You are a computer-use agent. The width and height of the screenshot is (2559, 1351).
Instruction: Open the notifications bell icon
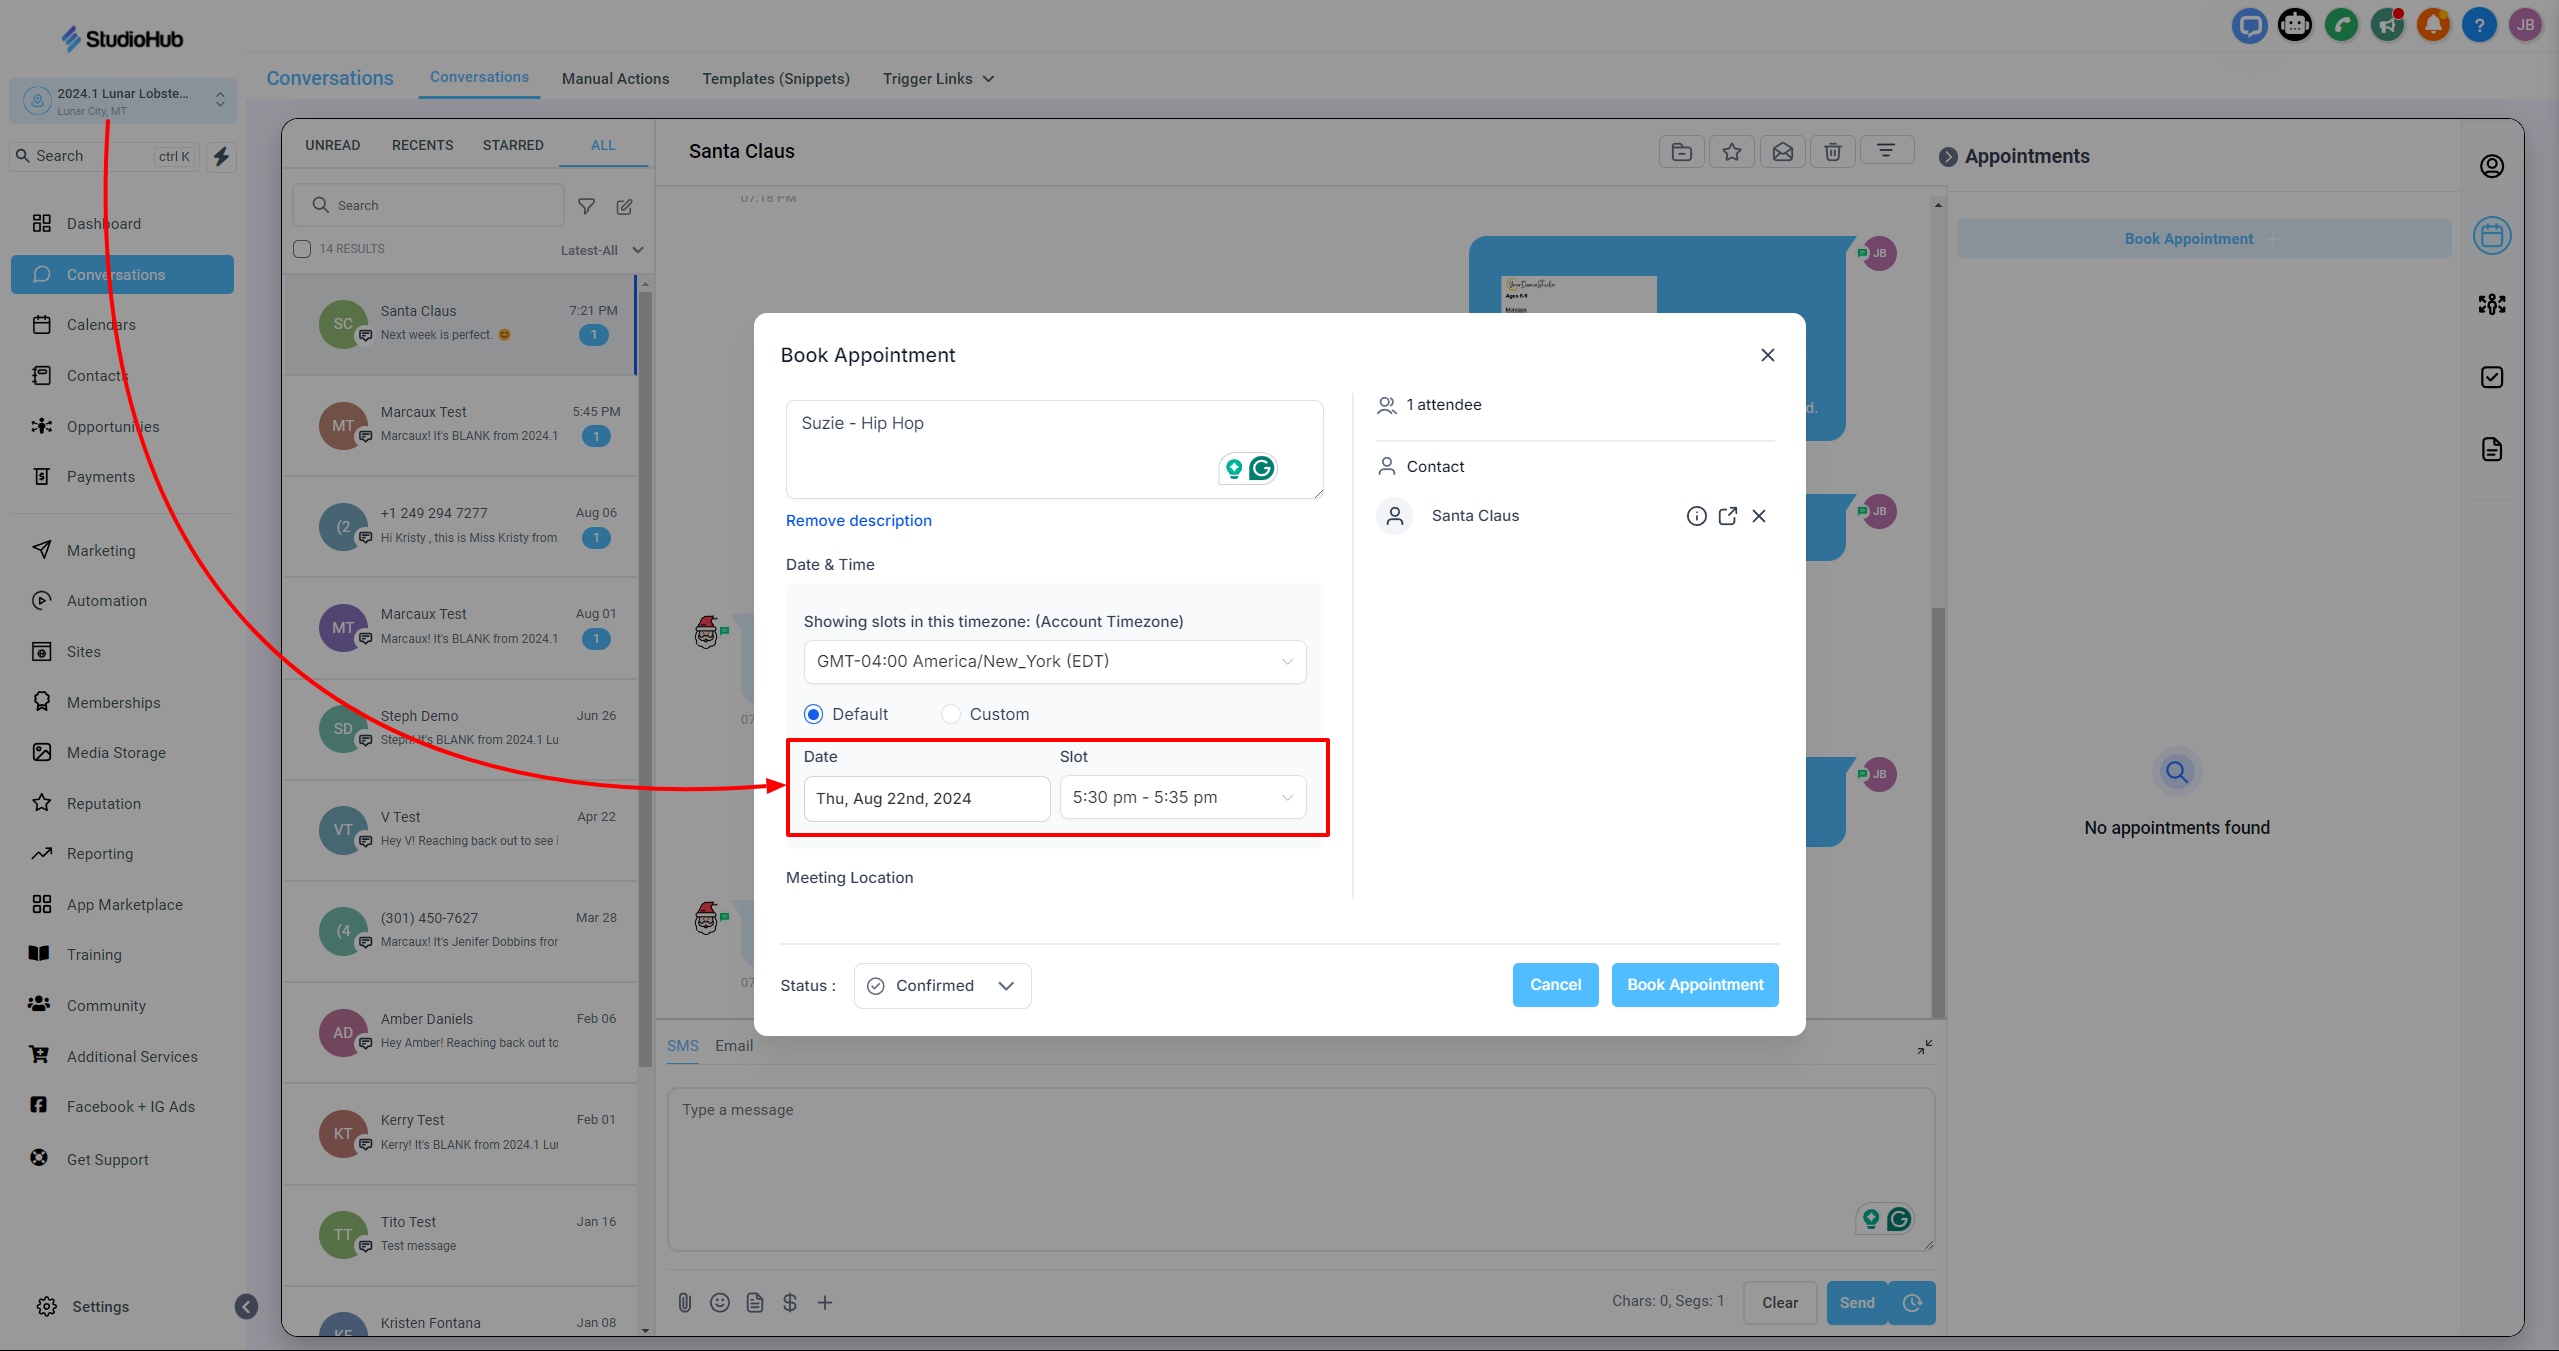(x=2432, y=25)
